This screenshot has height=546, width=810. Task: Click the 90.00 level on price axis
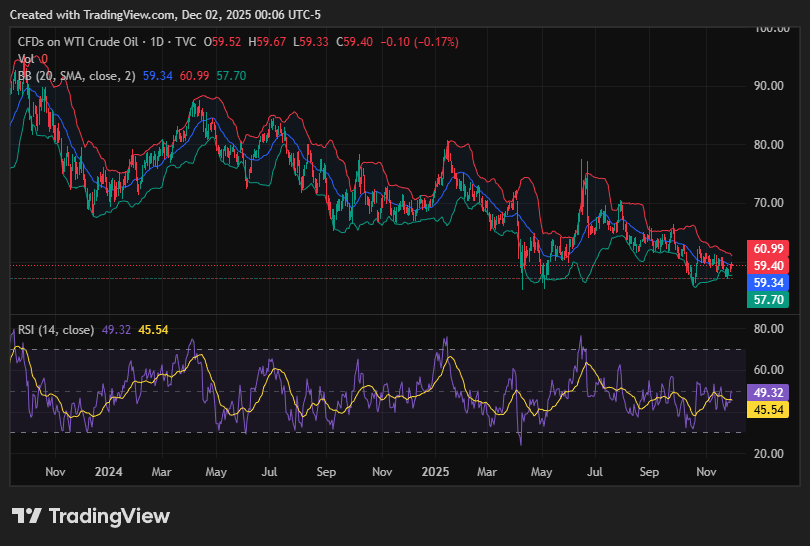tap(768, 86)
